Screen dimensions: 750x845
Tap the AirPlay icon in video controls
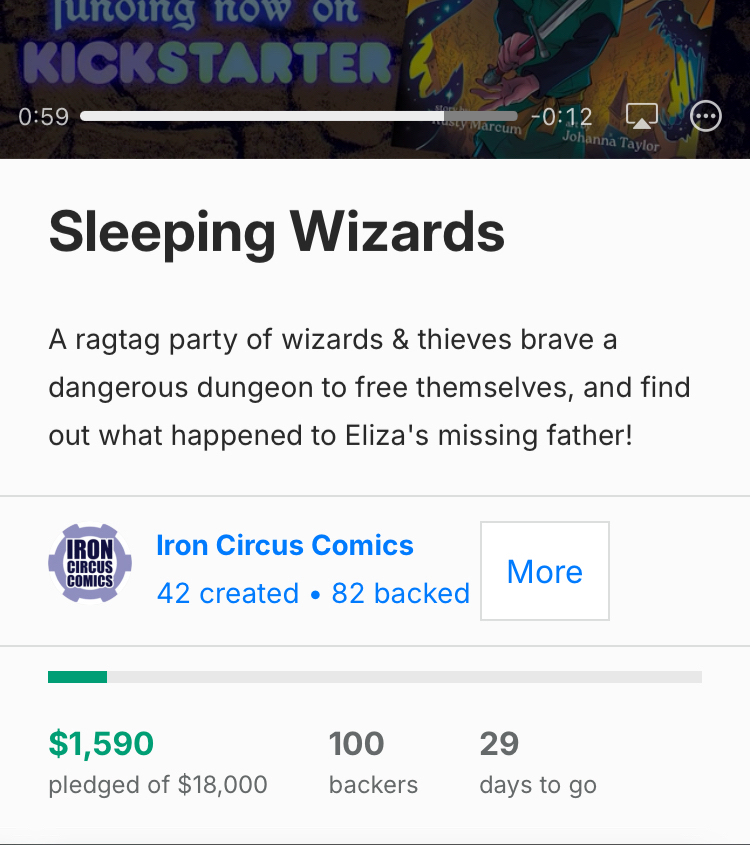pos(641,116)
